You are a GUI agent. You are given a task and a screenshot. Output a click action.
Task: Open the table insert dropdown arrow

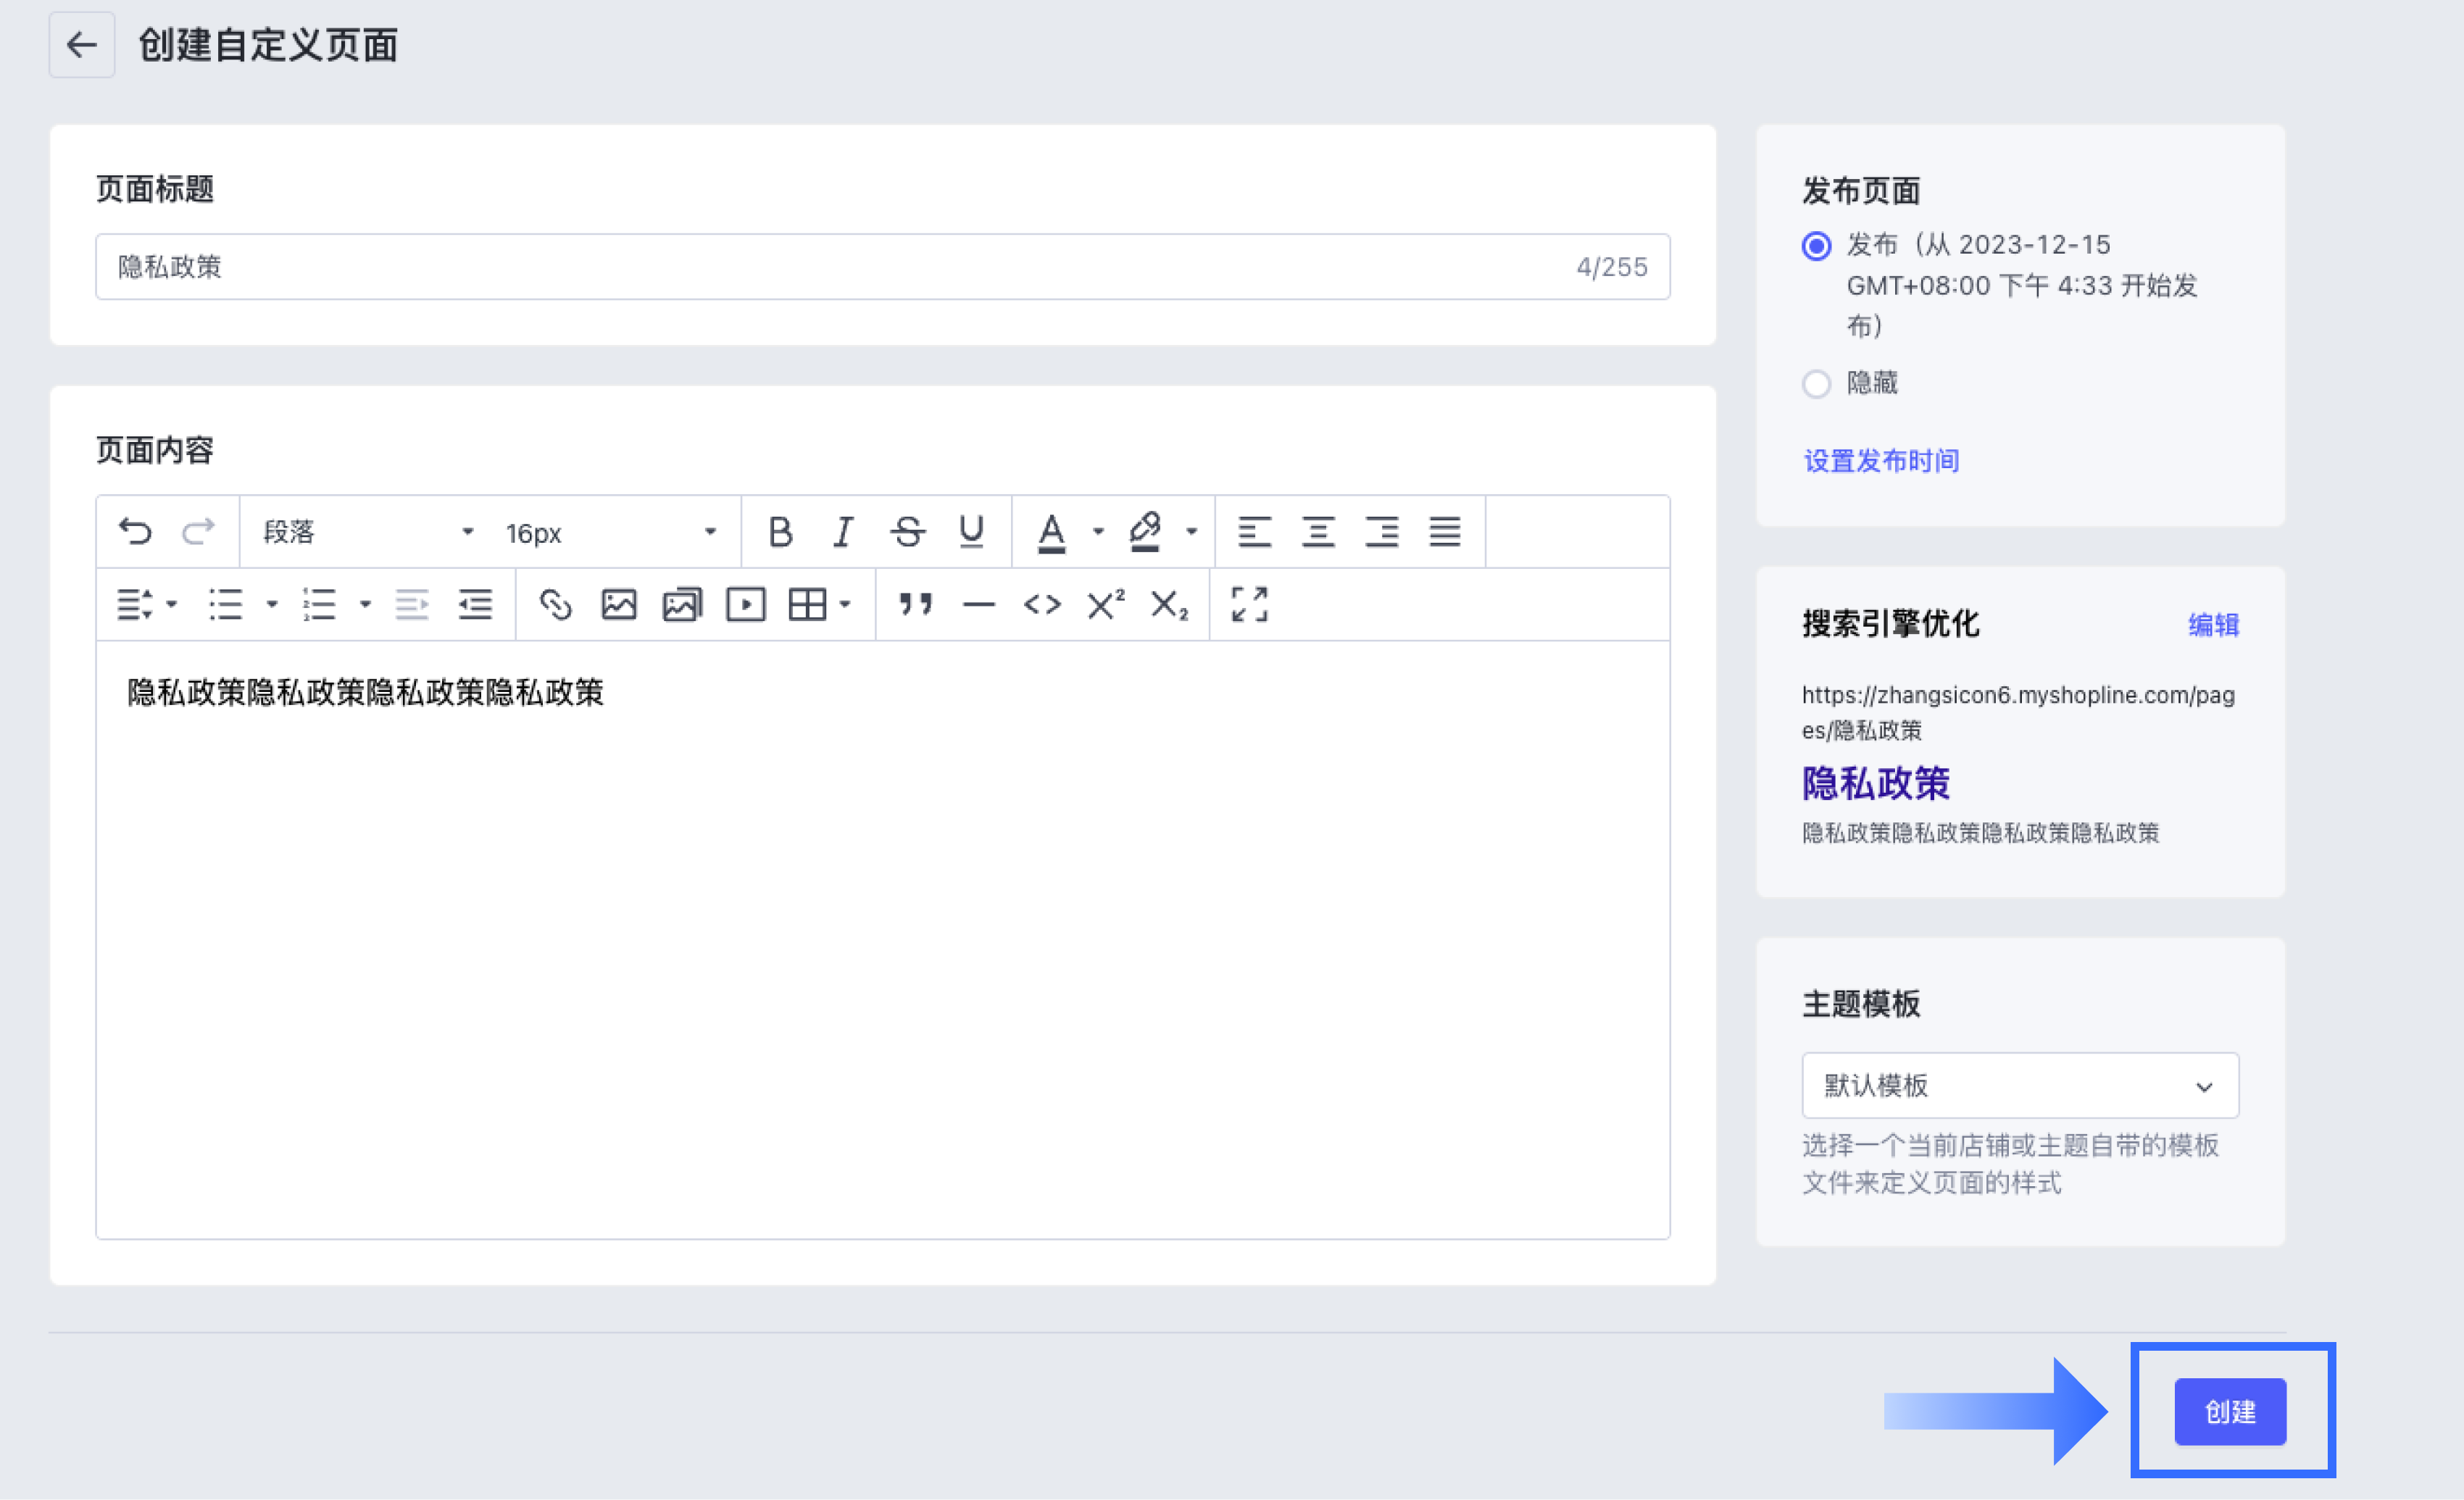coord(845,604)
